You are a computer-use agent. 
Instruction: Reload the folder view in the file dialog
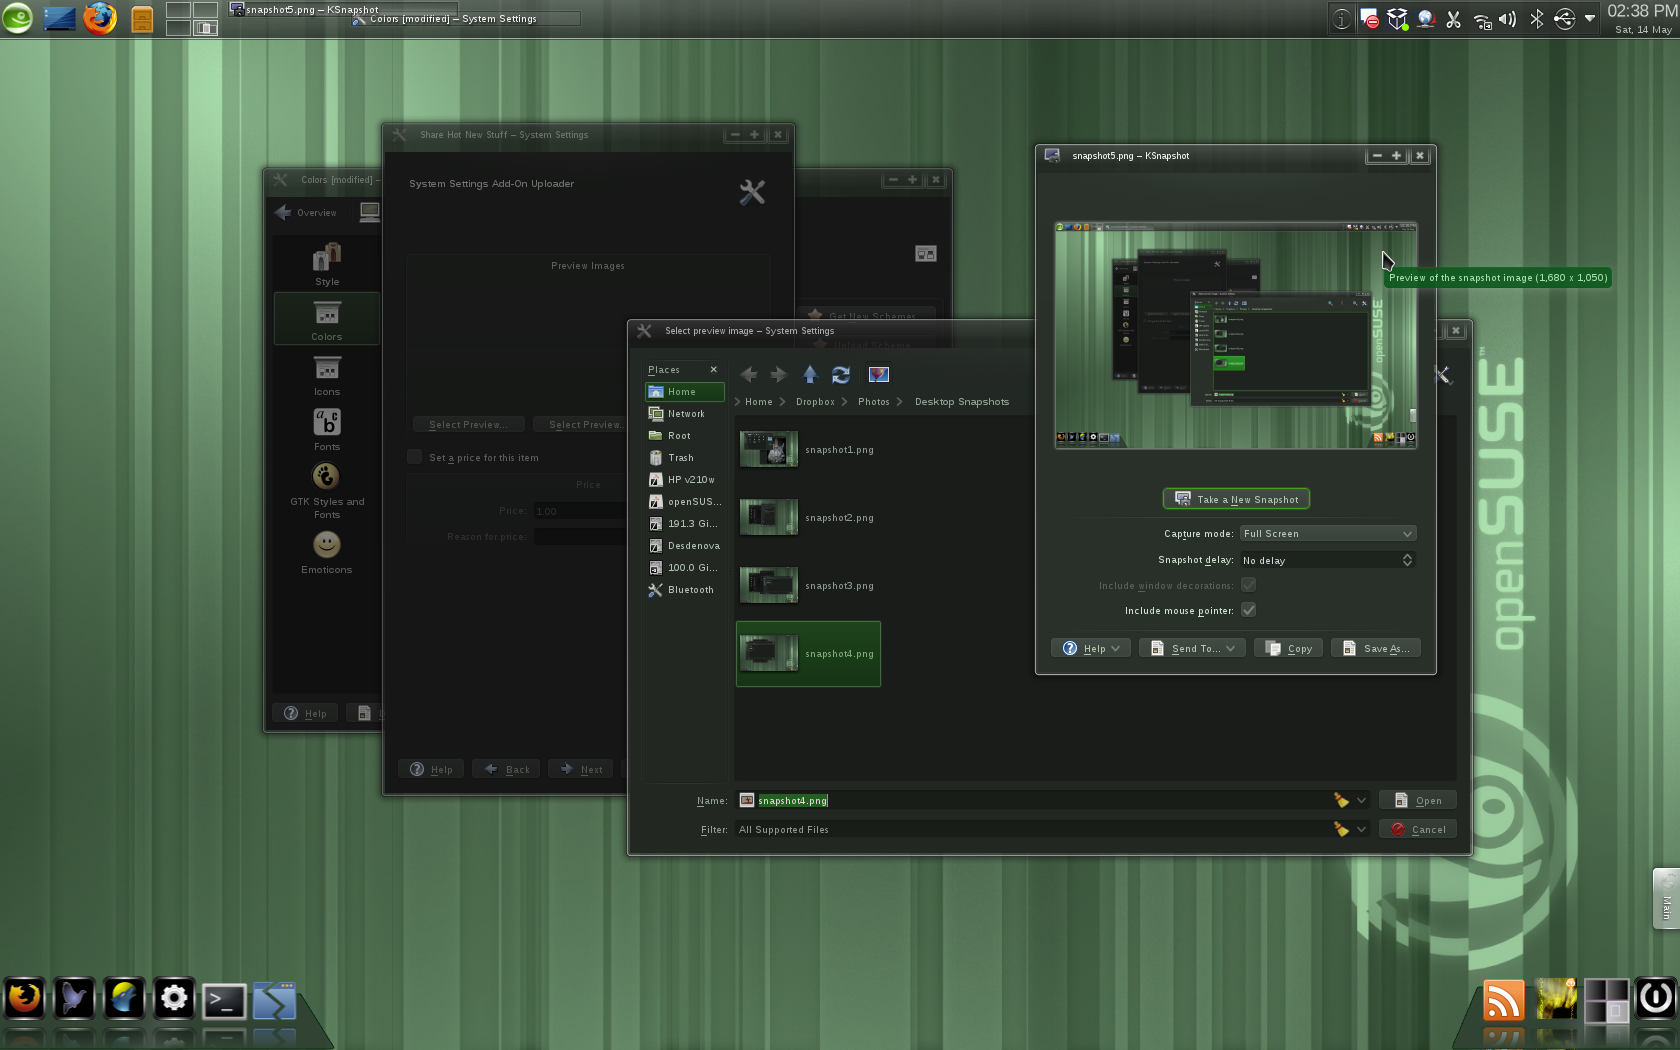pos(841,375)
